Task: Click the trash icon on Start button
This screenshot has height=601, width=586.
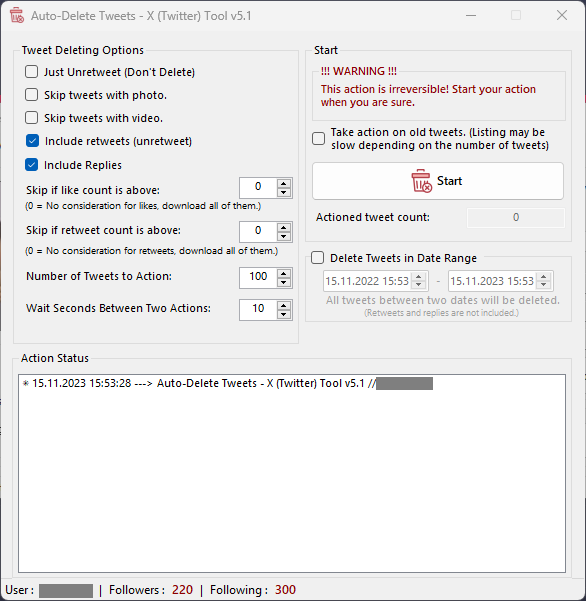Action: pos(421,181)
